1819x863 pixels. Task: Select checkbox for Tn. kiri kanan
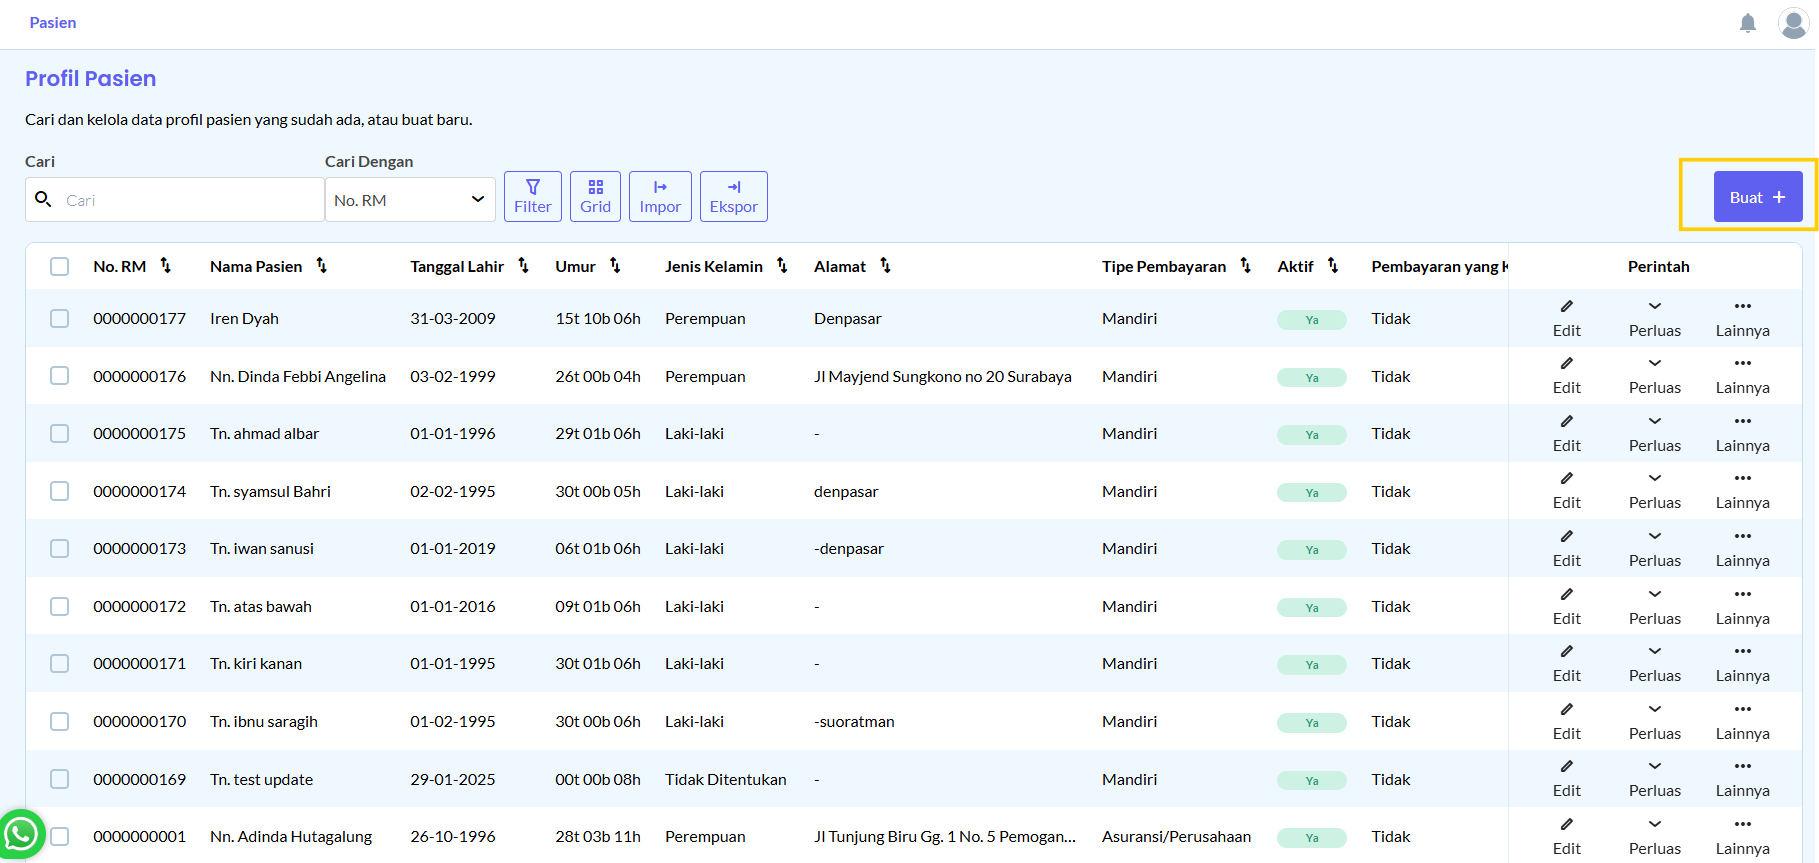(60, 663)
